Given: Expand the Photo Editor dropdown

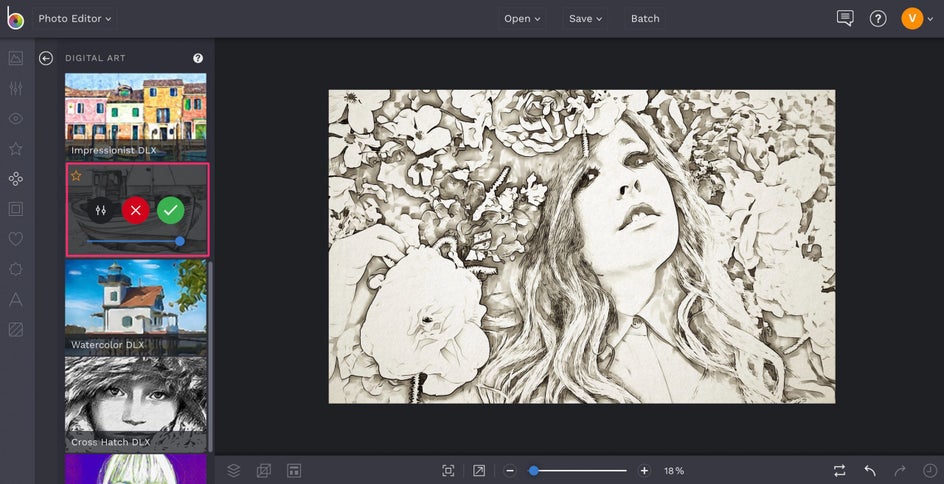Looking at the screenshot, I should [75, 18].
